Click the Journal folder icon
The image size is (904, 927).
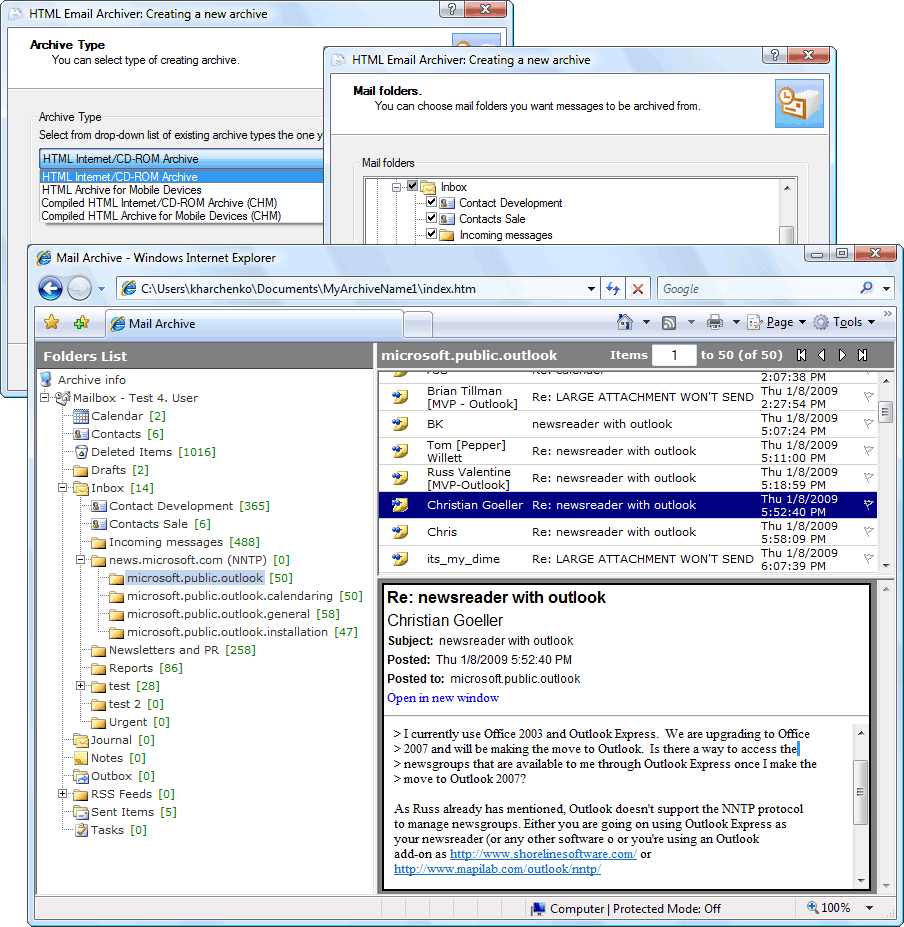[x=80, y=740]
